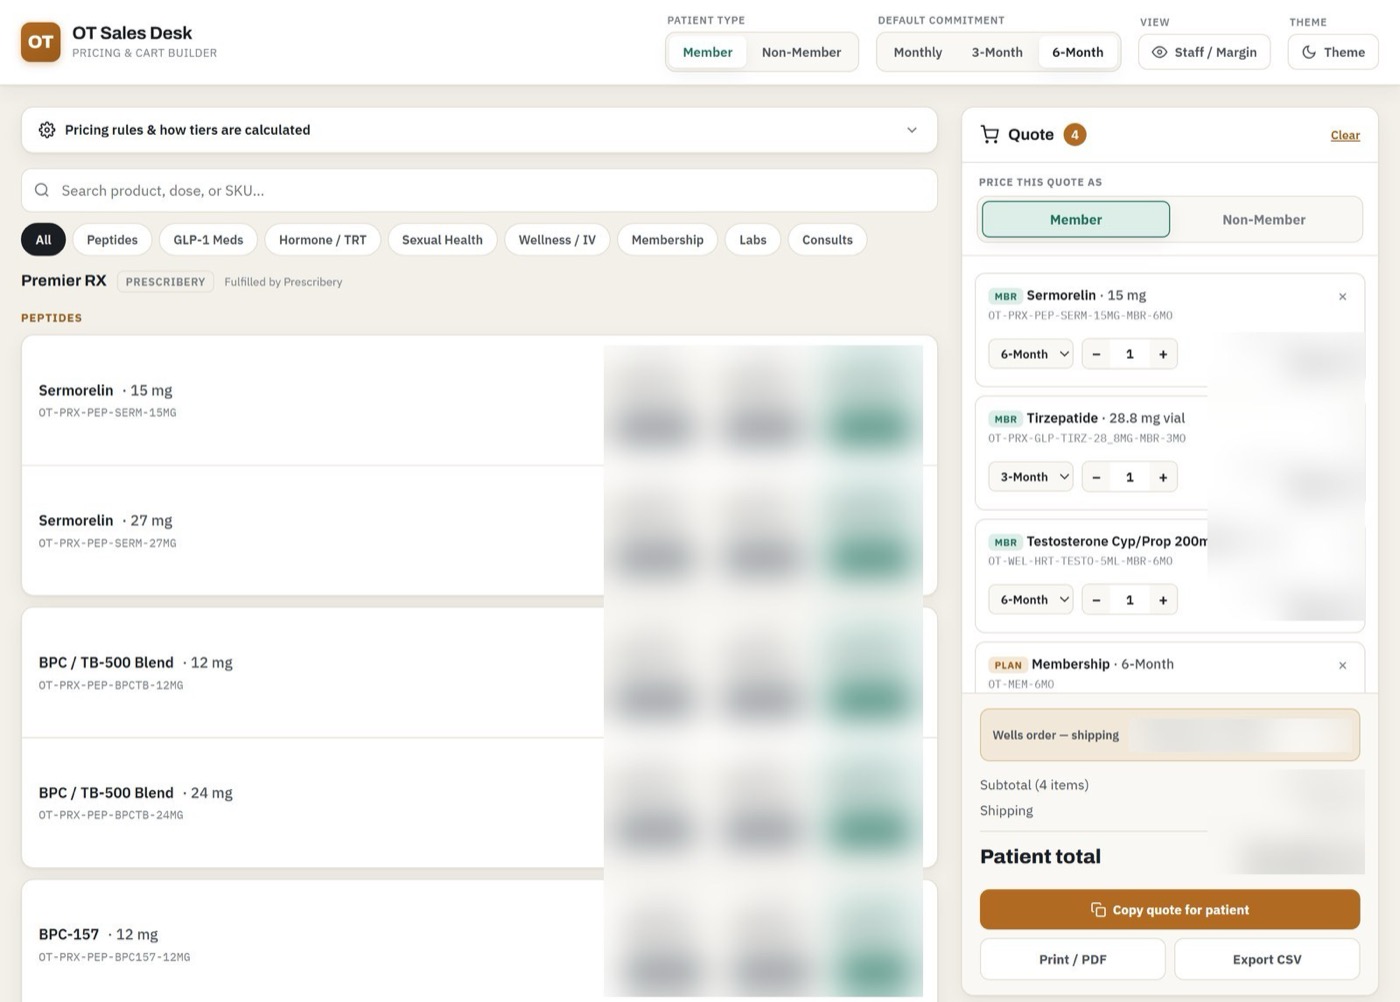The image size is (1400, 1002).
Task: Click the Quote cart icon
Action: point(990,134)
